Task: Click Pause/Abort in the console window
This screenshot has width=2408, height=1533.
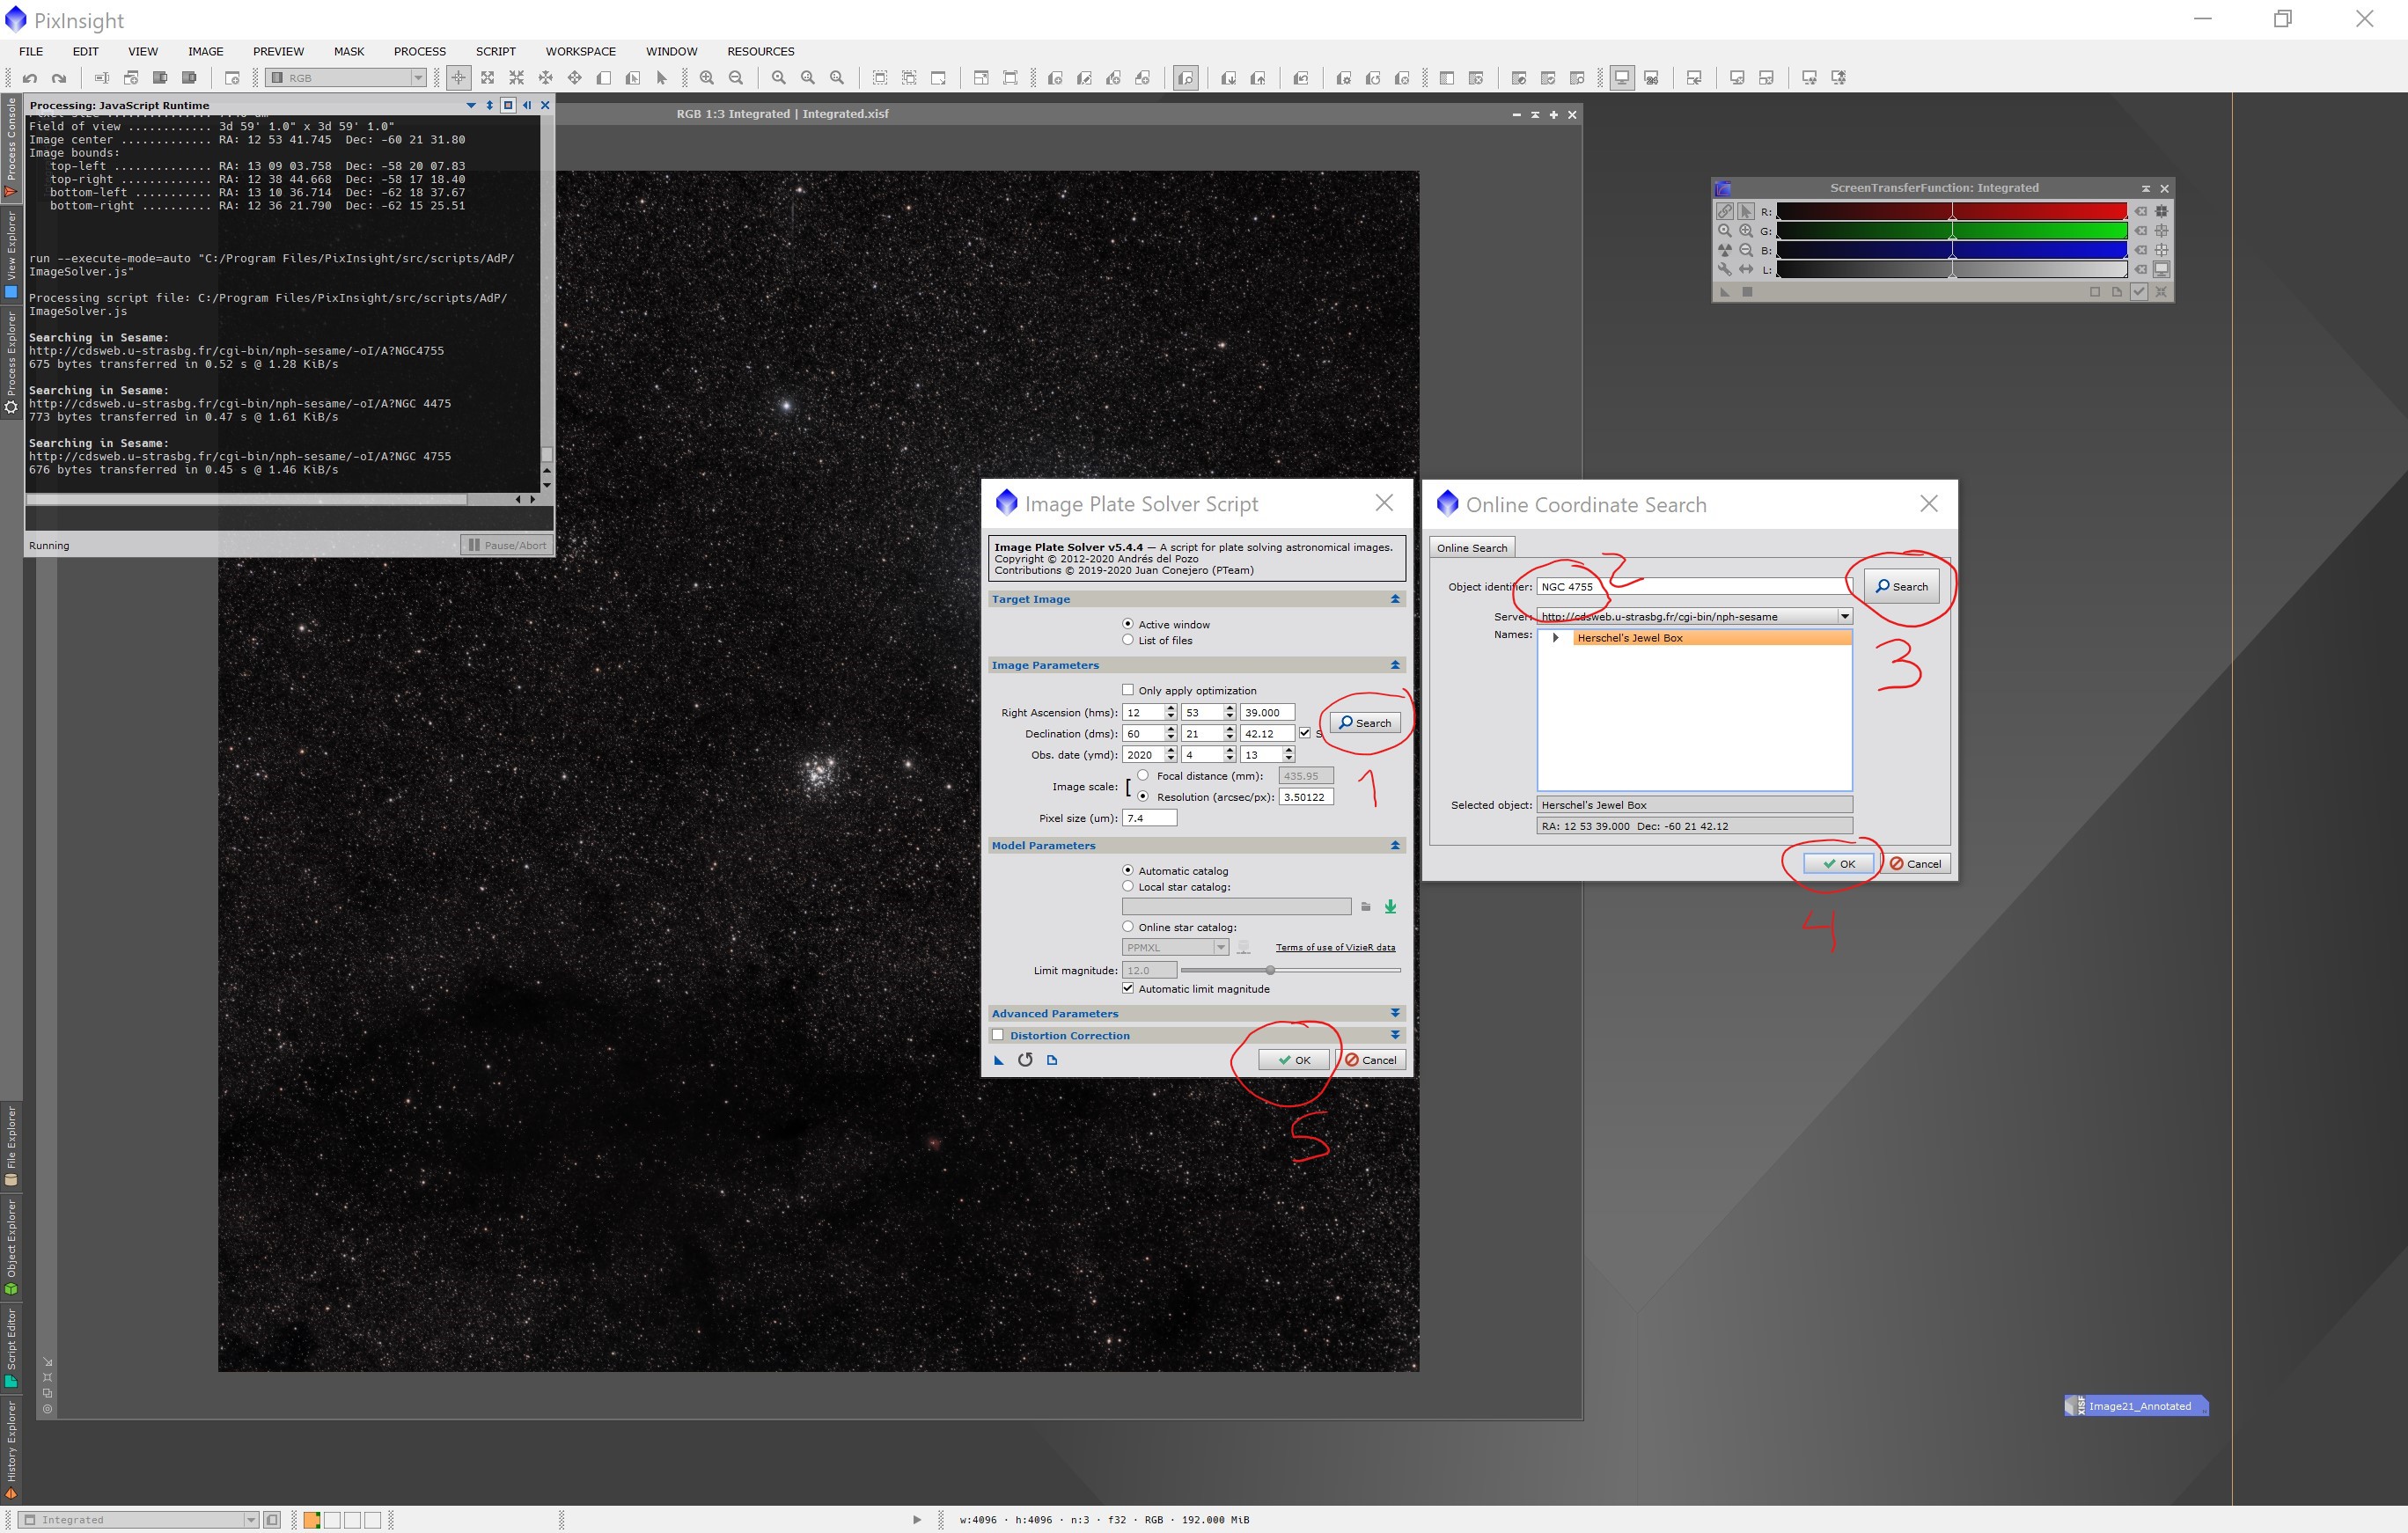Action: click(x=507, y=545)
